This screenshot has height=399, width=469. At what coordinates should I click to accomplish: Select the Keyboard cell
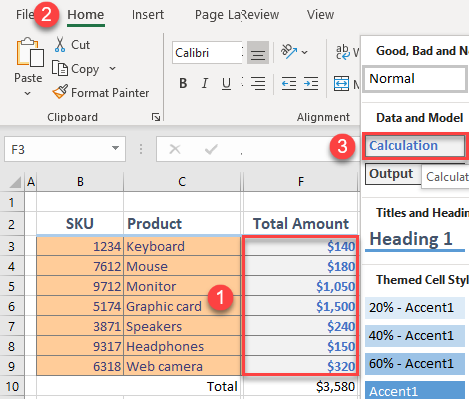(x=182, y=246)
